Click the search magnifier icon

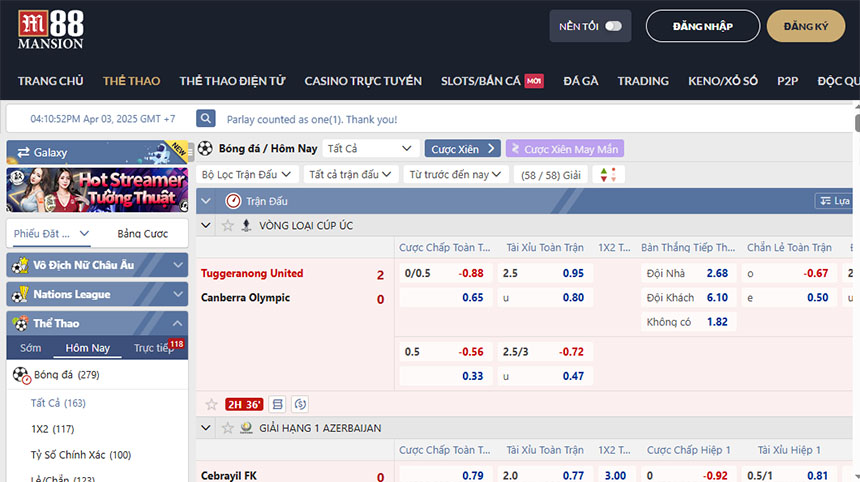click(x=206, y=119)
